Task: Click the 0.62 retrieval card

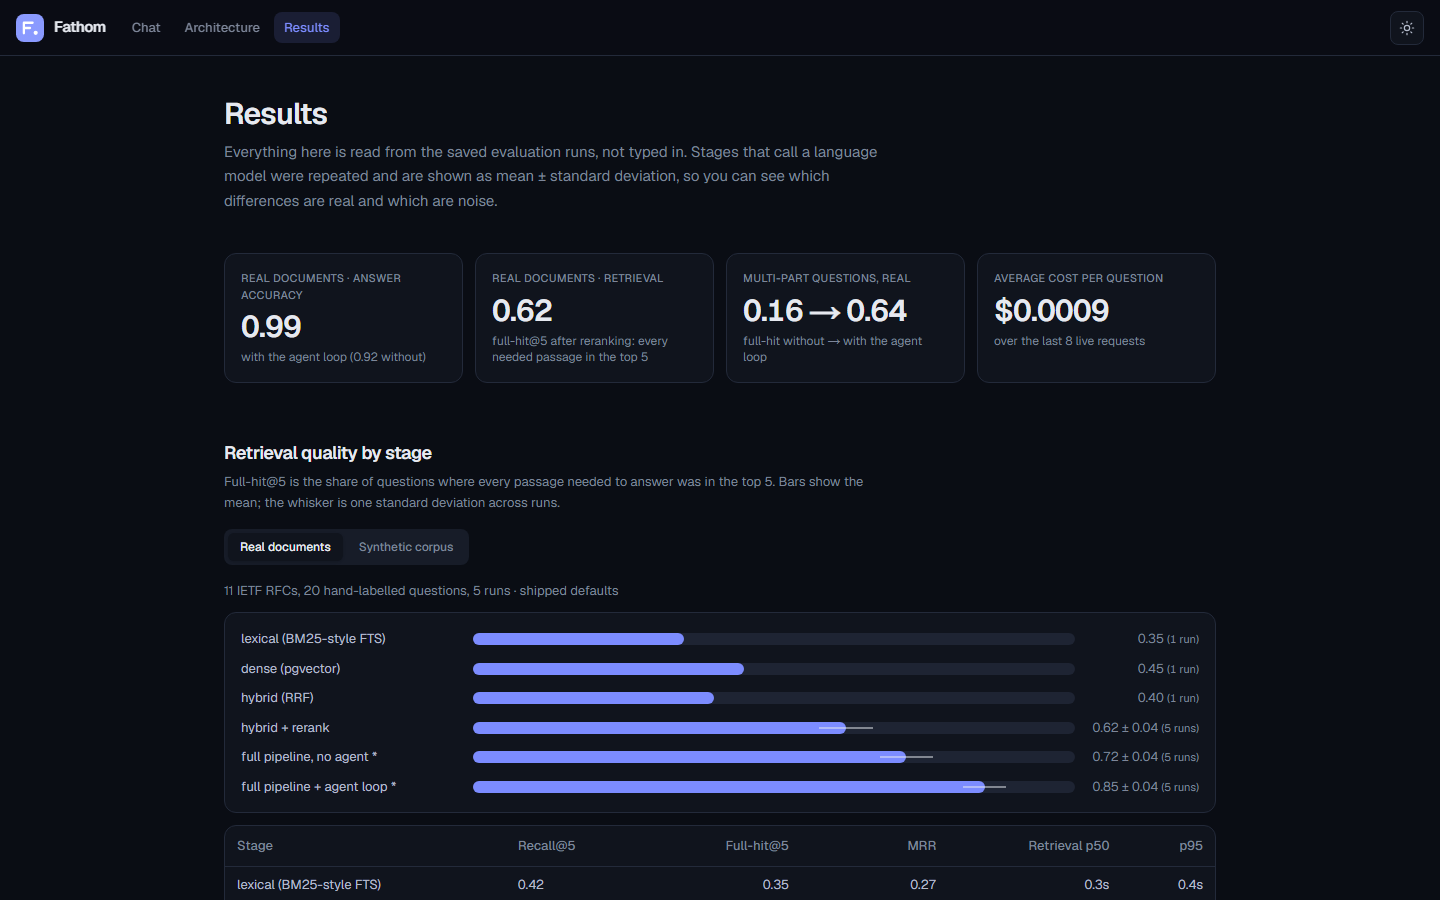Action: point(594,318)
